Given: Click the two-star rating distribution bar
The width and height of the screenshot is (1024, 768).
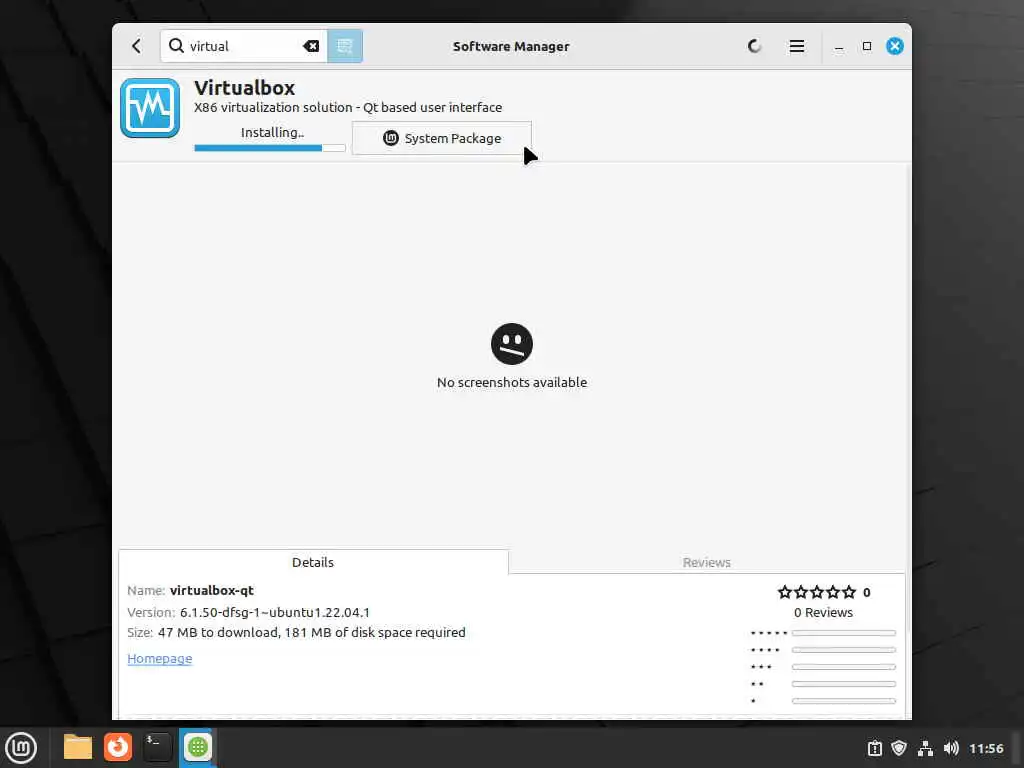Looking at the screenshot, I should 844,684.
